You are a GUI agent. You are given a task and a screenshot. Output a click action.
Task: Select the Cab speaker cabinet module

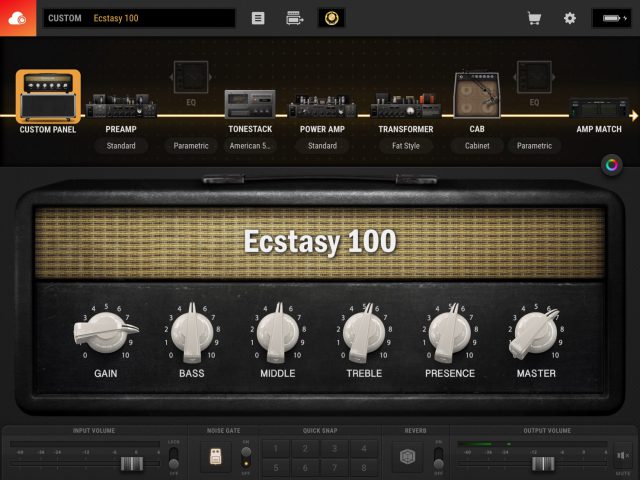click(x=477, y=95)
